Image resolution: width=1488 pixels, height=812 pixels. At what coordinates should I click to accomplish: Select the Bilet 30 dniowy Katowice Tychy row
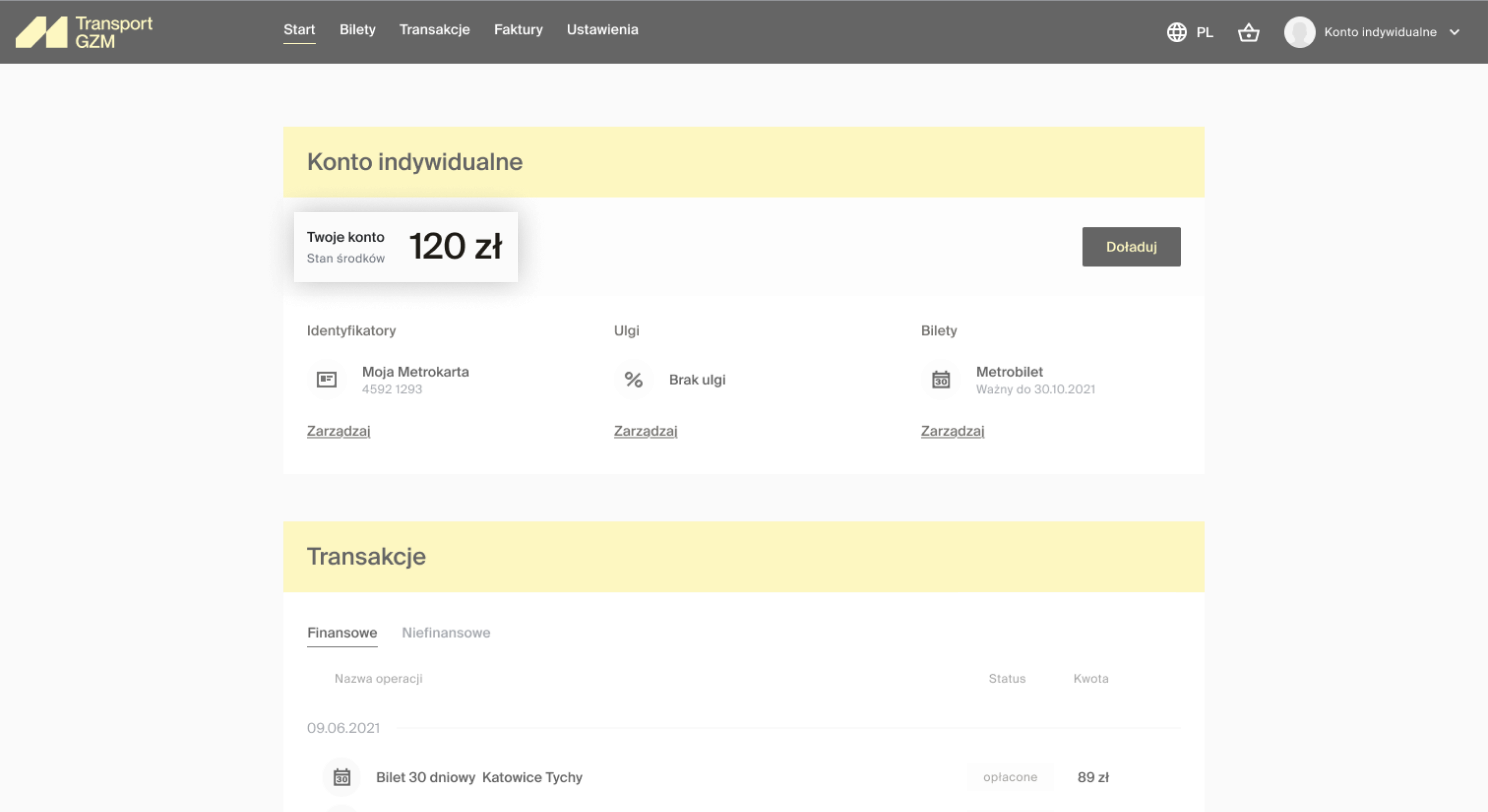pyautogui.click(x=479, y=777)
